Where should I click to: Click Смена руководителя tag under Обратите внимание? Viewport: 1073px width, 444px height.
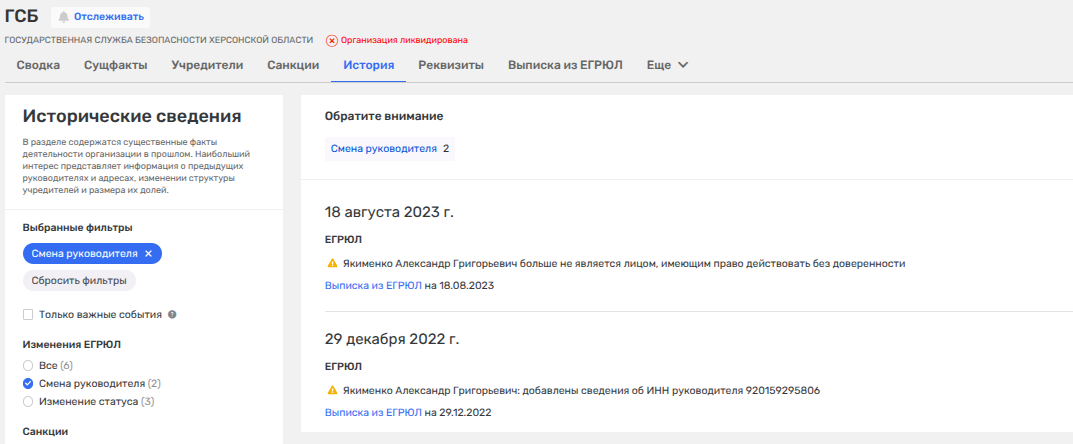coord(384,149)
